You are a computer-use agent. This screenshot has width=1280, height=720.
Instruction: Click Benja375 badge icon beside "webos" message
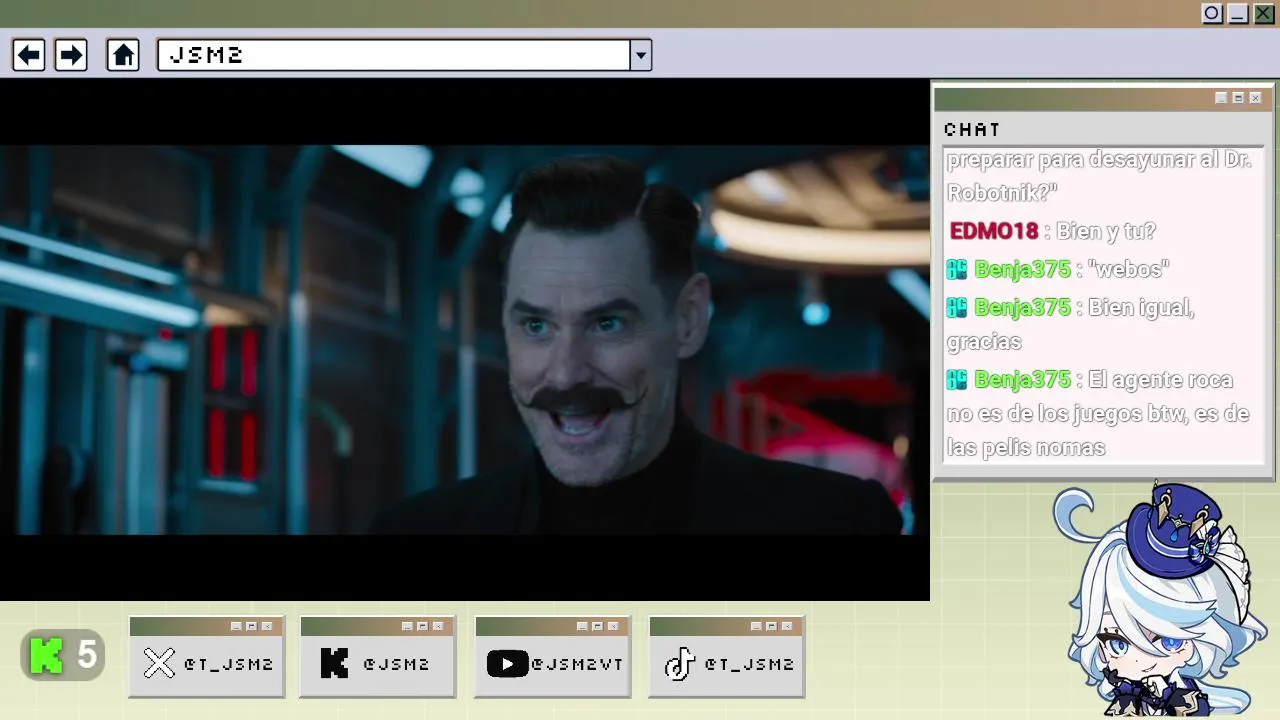click(x=957, y=269)
